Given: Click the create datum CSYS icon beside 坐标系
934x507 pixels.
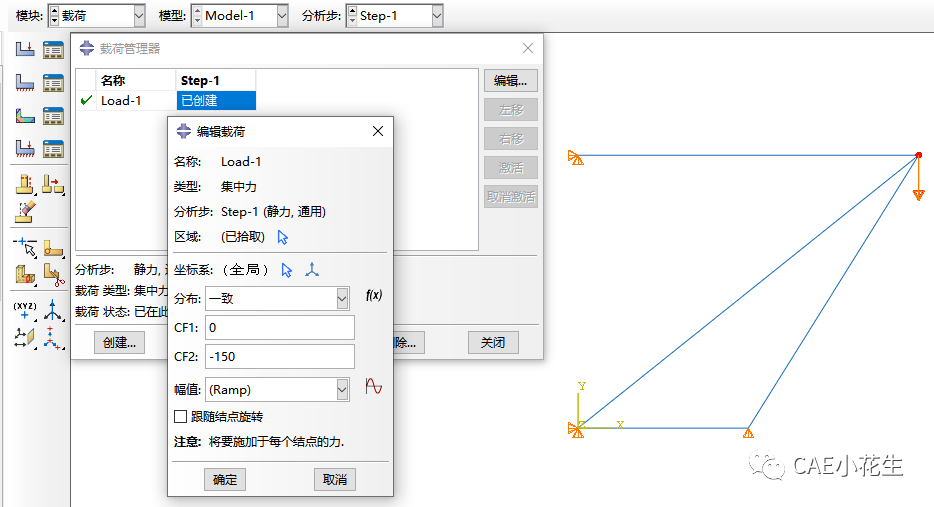Looking at the screenshot, I should [x=312, y=270].
